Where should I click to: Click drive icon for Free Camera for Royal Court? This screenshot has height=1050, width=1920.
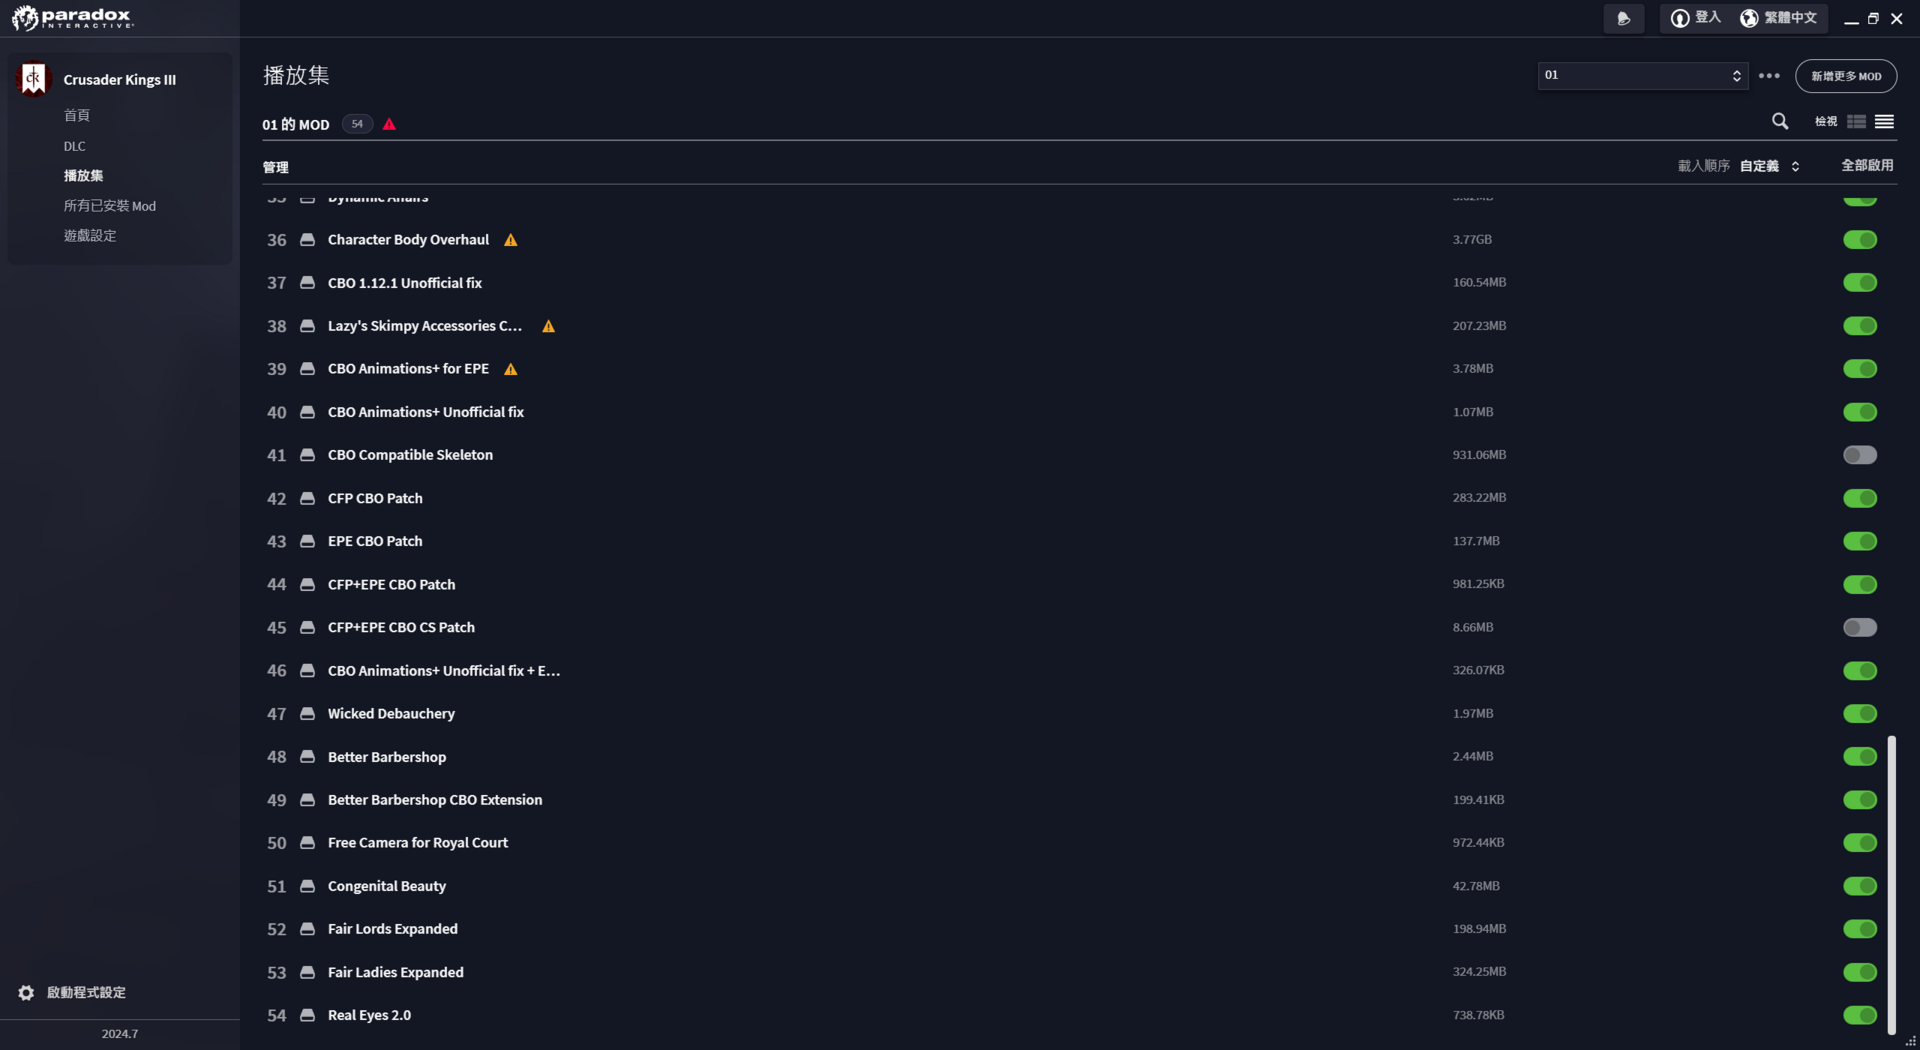pyautogui.click(x=308, y=843)
